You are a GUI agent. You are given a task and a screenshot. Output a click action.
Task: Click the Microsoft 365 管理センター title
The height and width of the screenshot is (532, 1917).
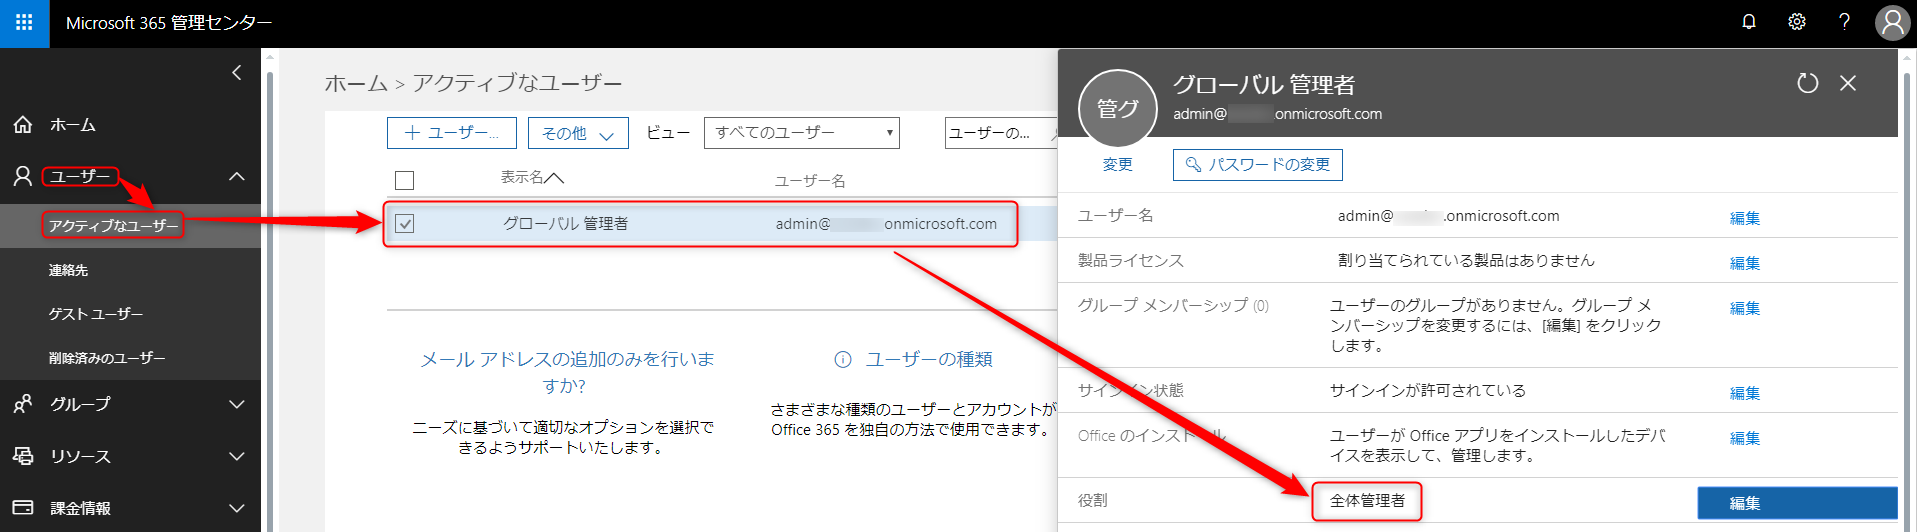click(169, 23)
